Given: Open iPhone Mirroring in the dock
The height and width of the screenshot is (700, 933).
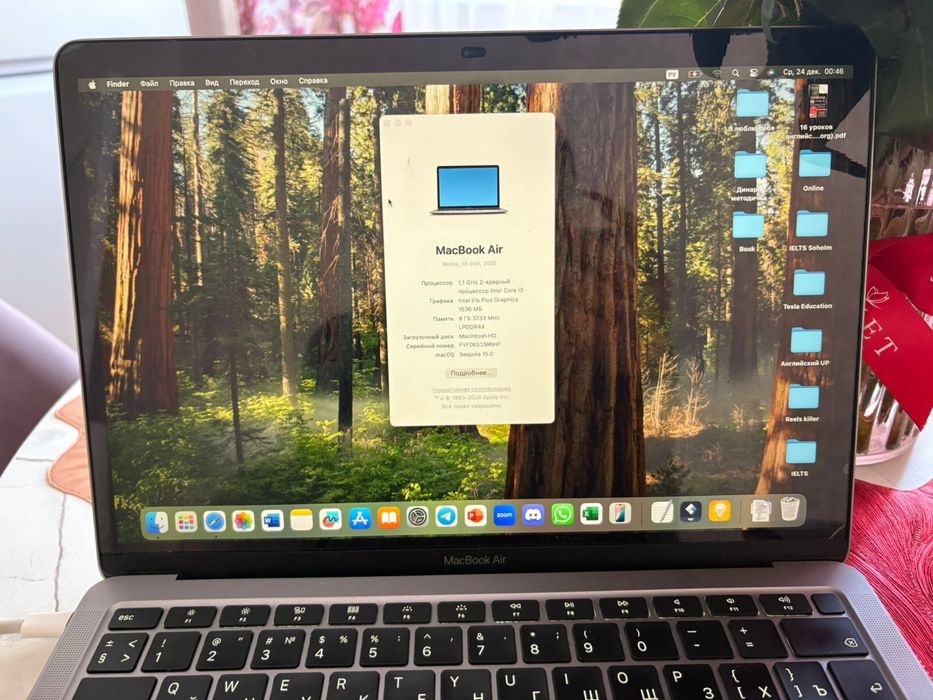Looking at the screenshot, I should point(620,513).
